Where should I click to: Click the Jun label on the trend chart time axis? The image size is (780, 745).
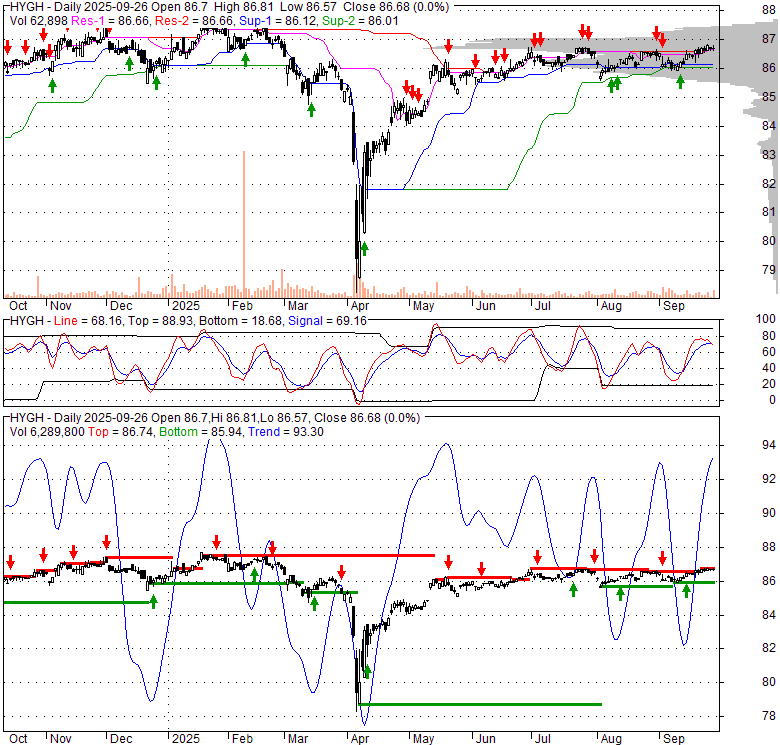[x=486, y=739]
